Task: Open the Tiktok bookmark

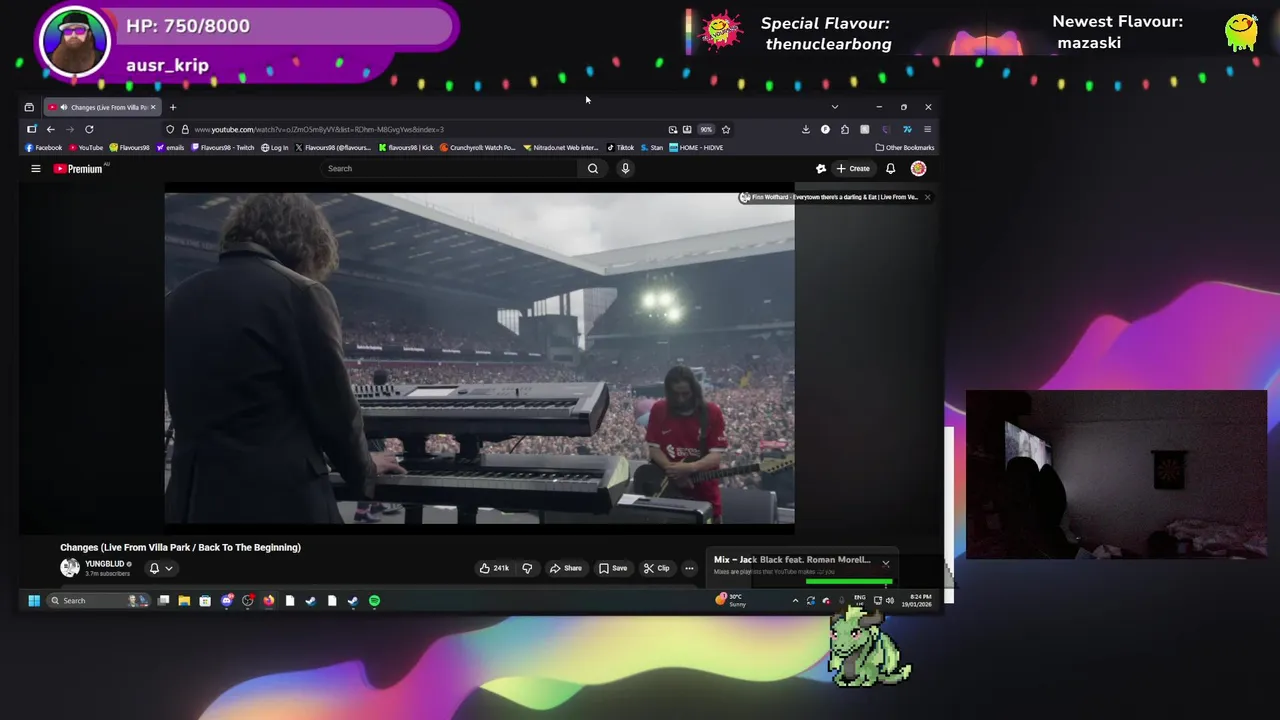Action: pyautogui.click(x=620, y=148)
